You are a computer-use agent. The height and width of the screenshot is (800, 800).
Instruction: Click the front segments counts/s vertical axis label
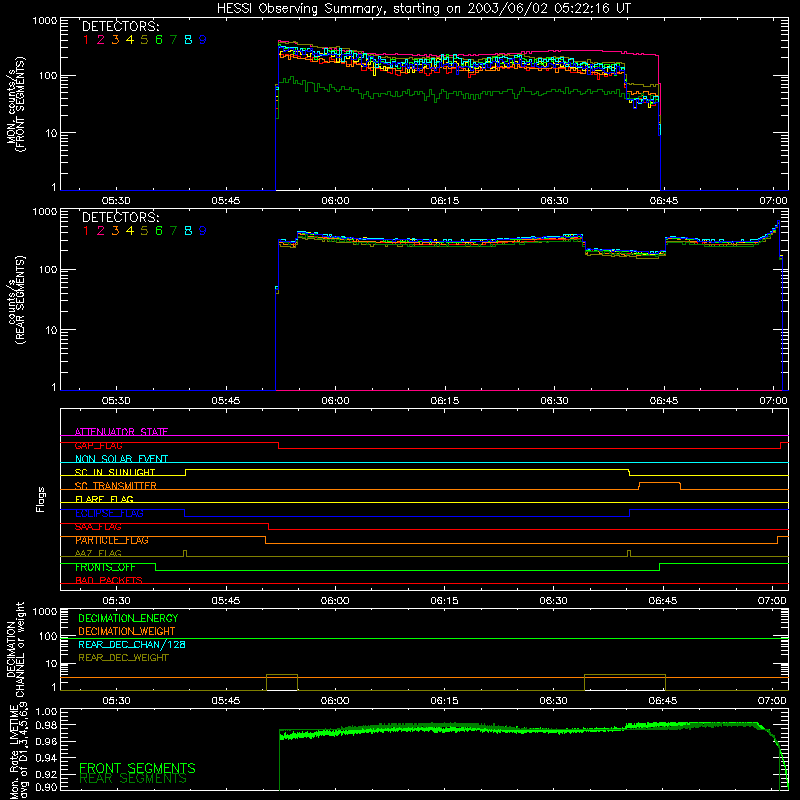(x=16, y=104)
